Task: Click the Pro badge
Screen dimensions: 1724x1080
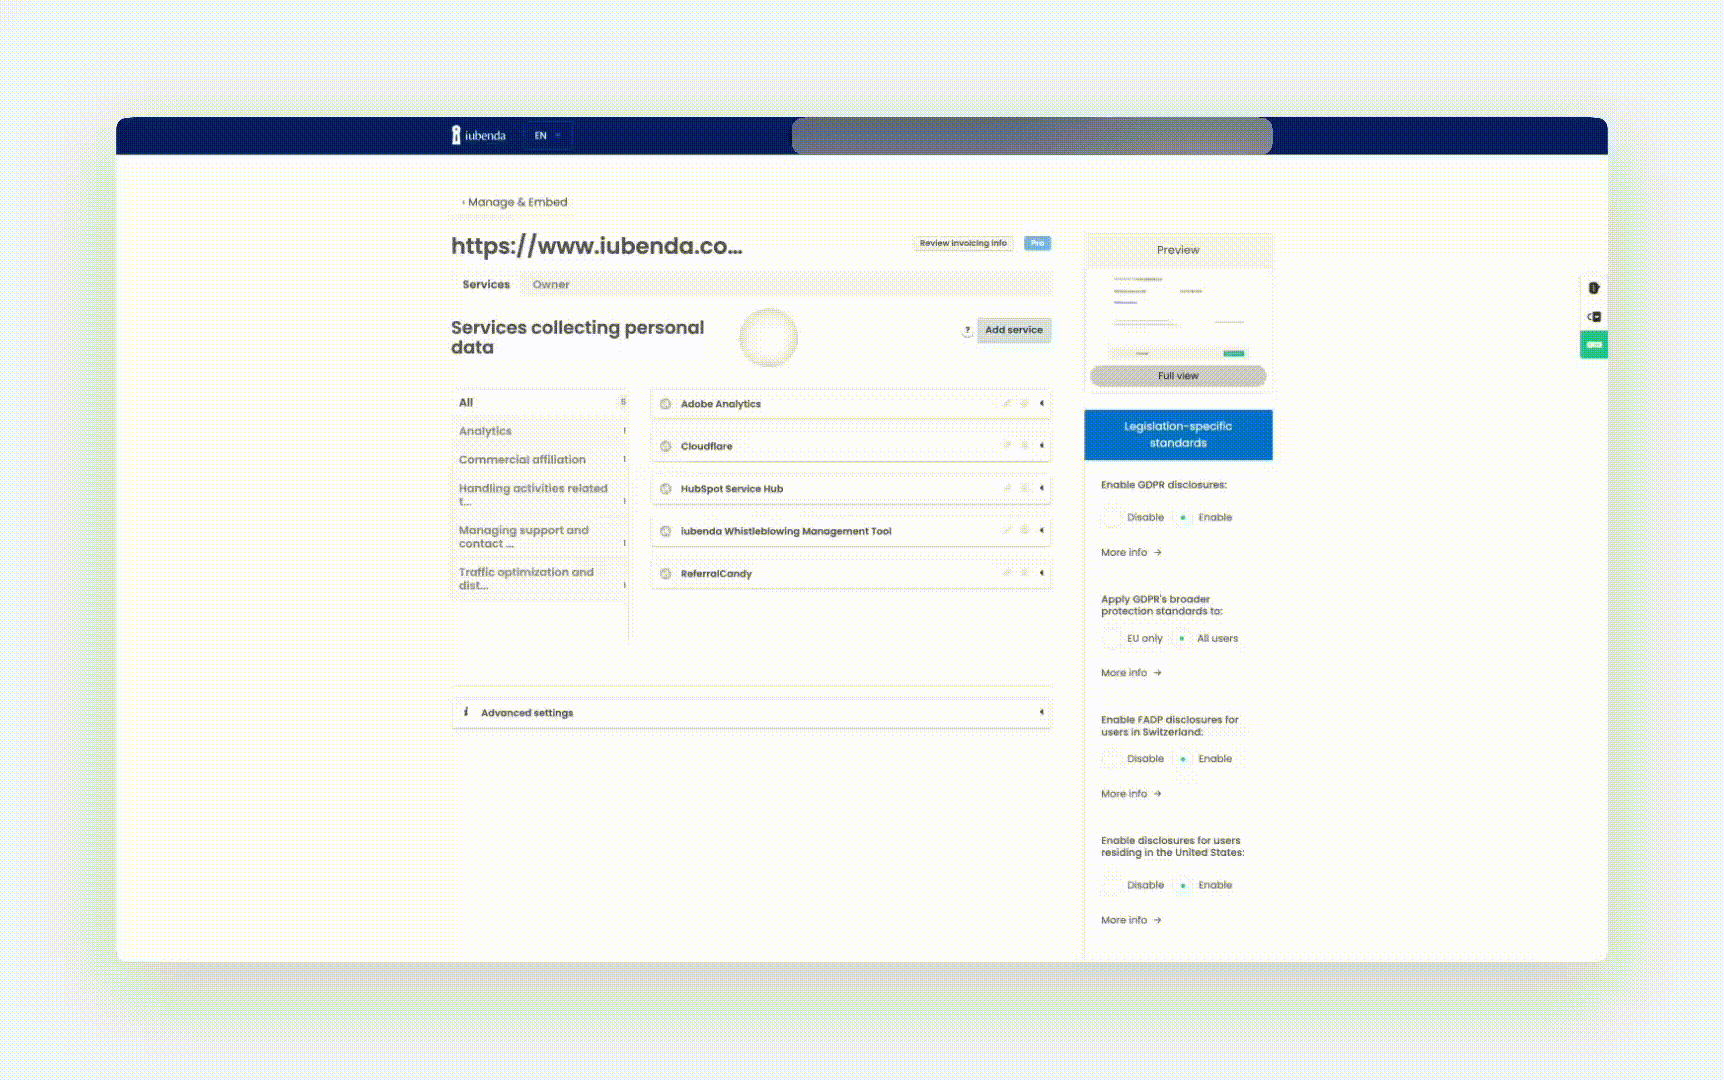Action: 1037,243
